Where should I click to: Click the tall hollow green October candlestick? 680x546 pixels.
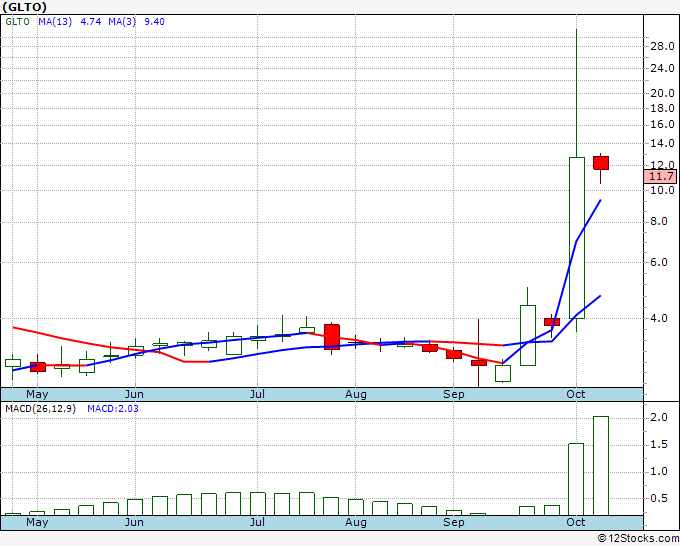(577, 230)
